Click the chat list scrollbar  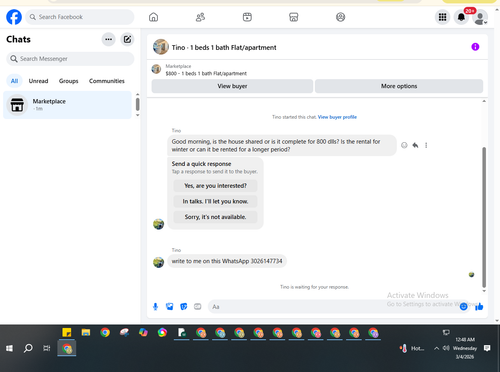coord(137,104)
